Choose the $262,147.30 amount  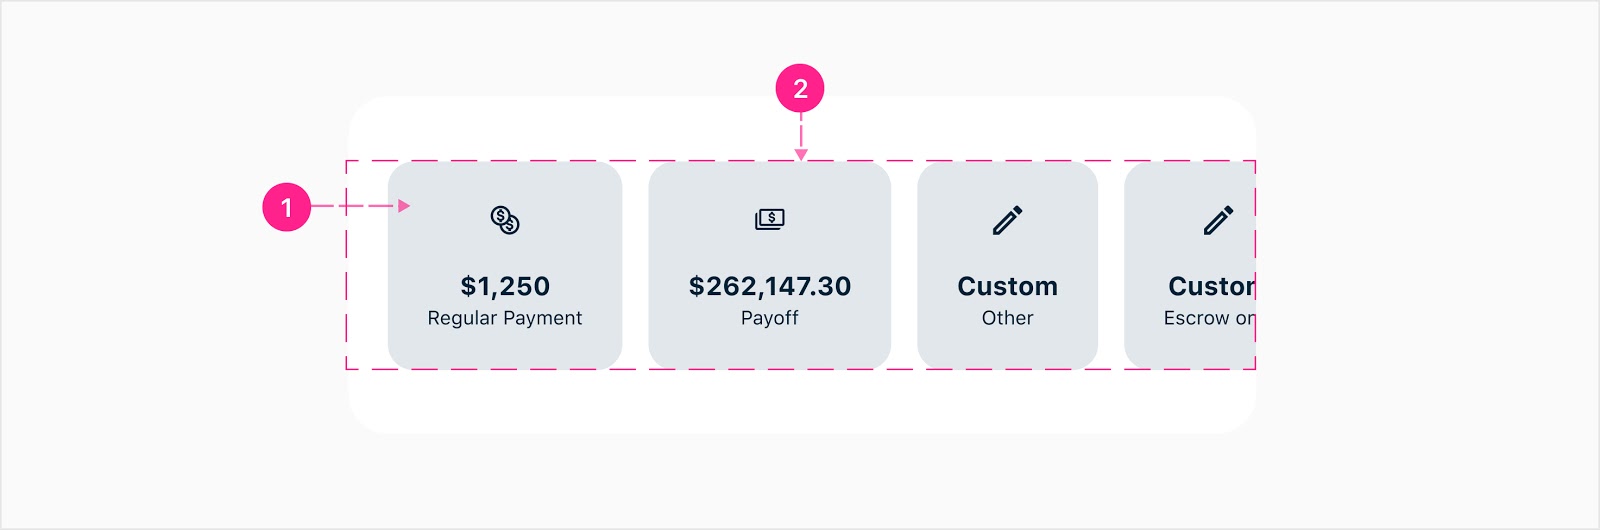coord(770,286)
